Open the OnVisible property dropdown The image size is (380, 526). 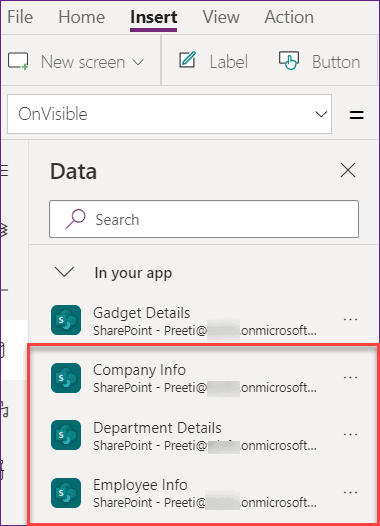point(169,114)
